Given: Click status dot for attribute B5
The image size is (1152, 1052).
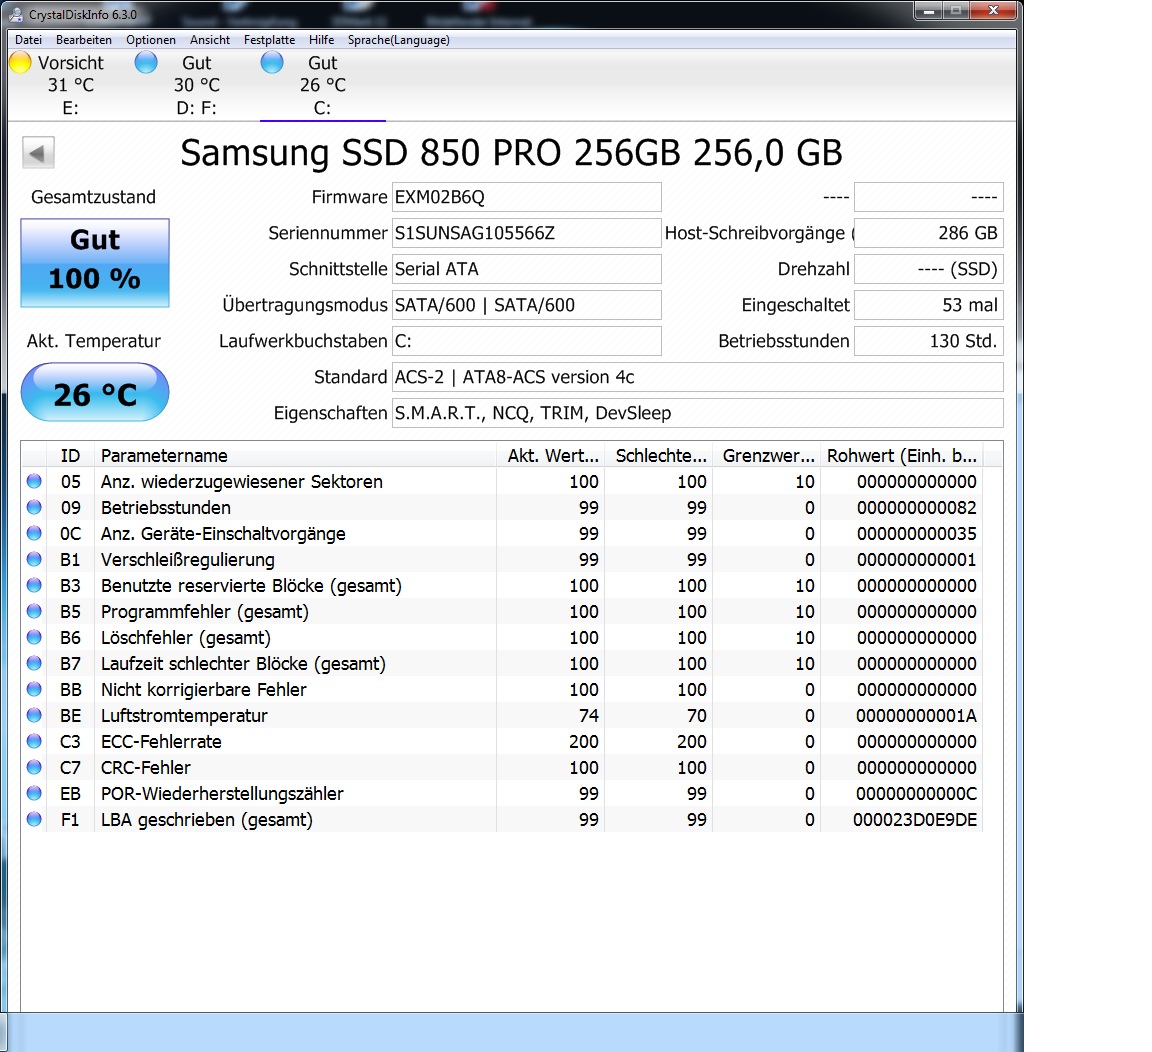Looking at the screenshot, I should tap(34, 610).
